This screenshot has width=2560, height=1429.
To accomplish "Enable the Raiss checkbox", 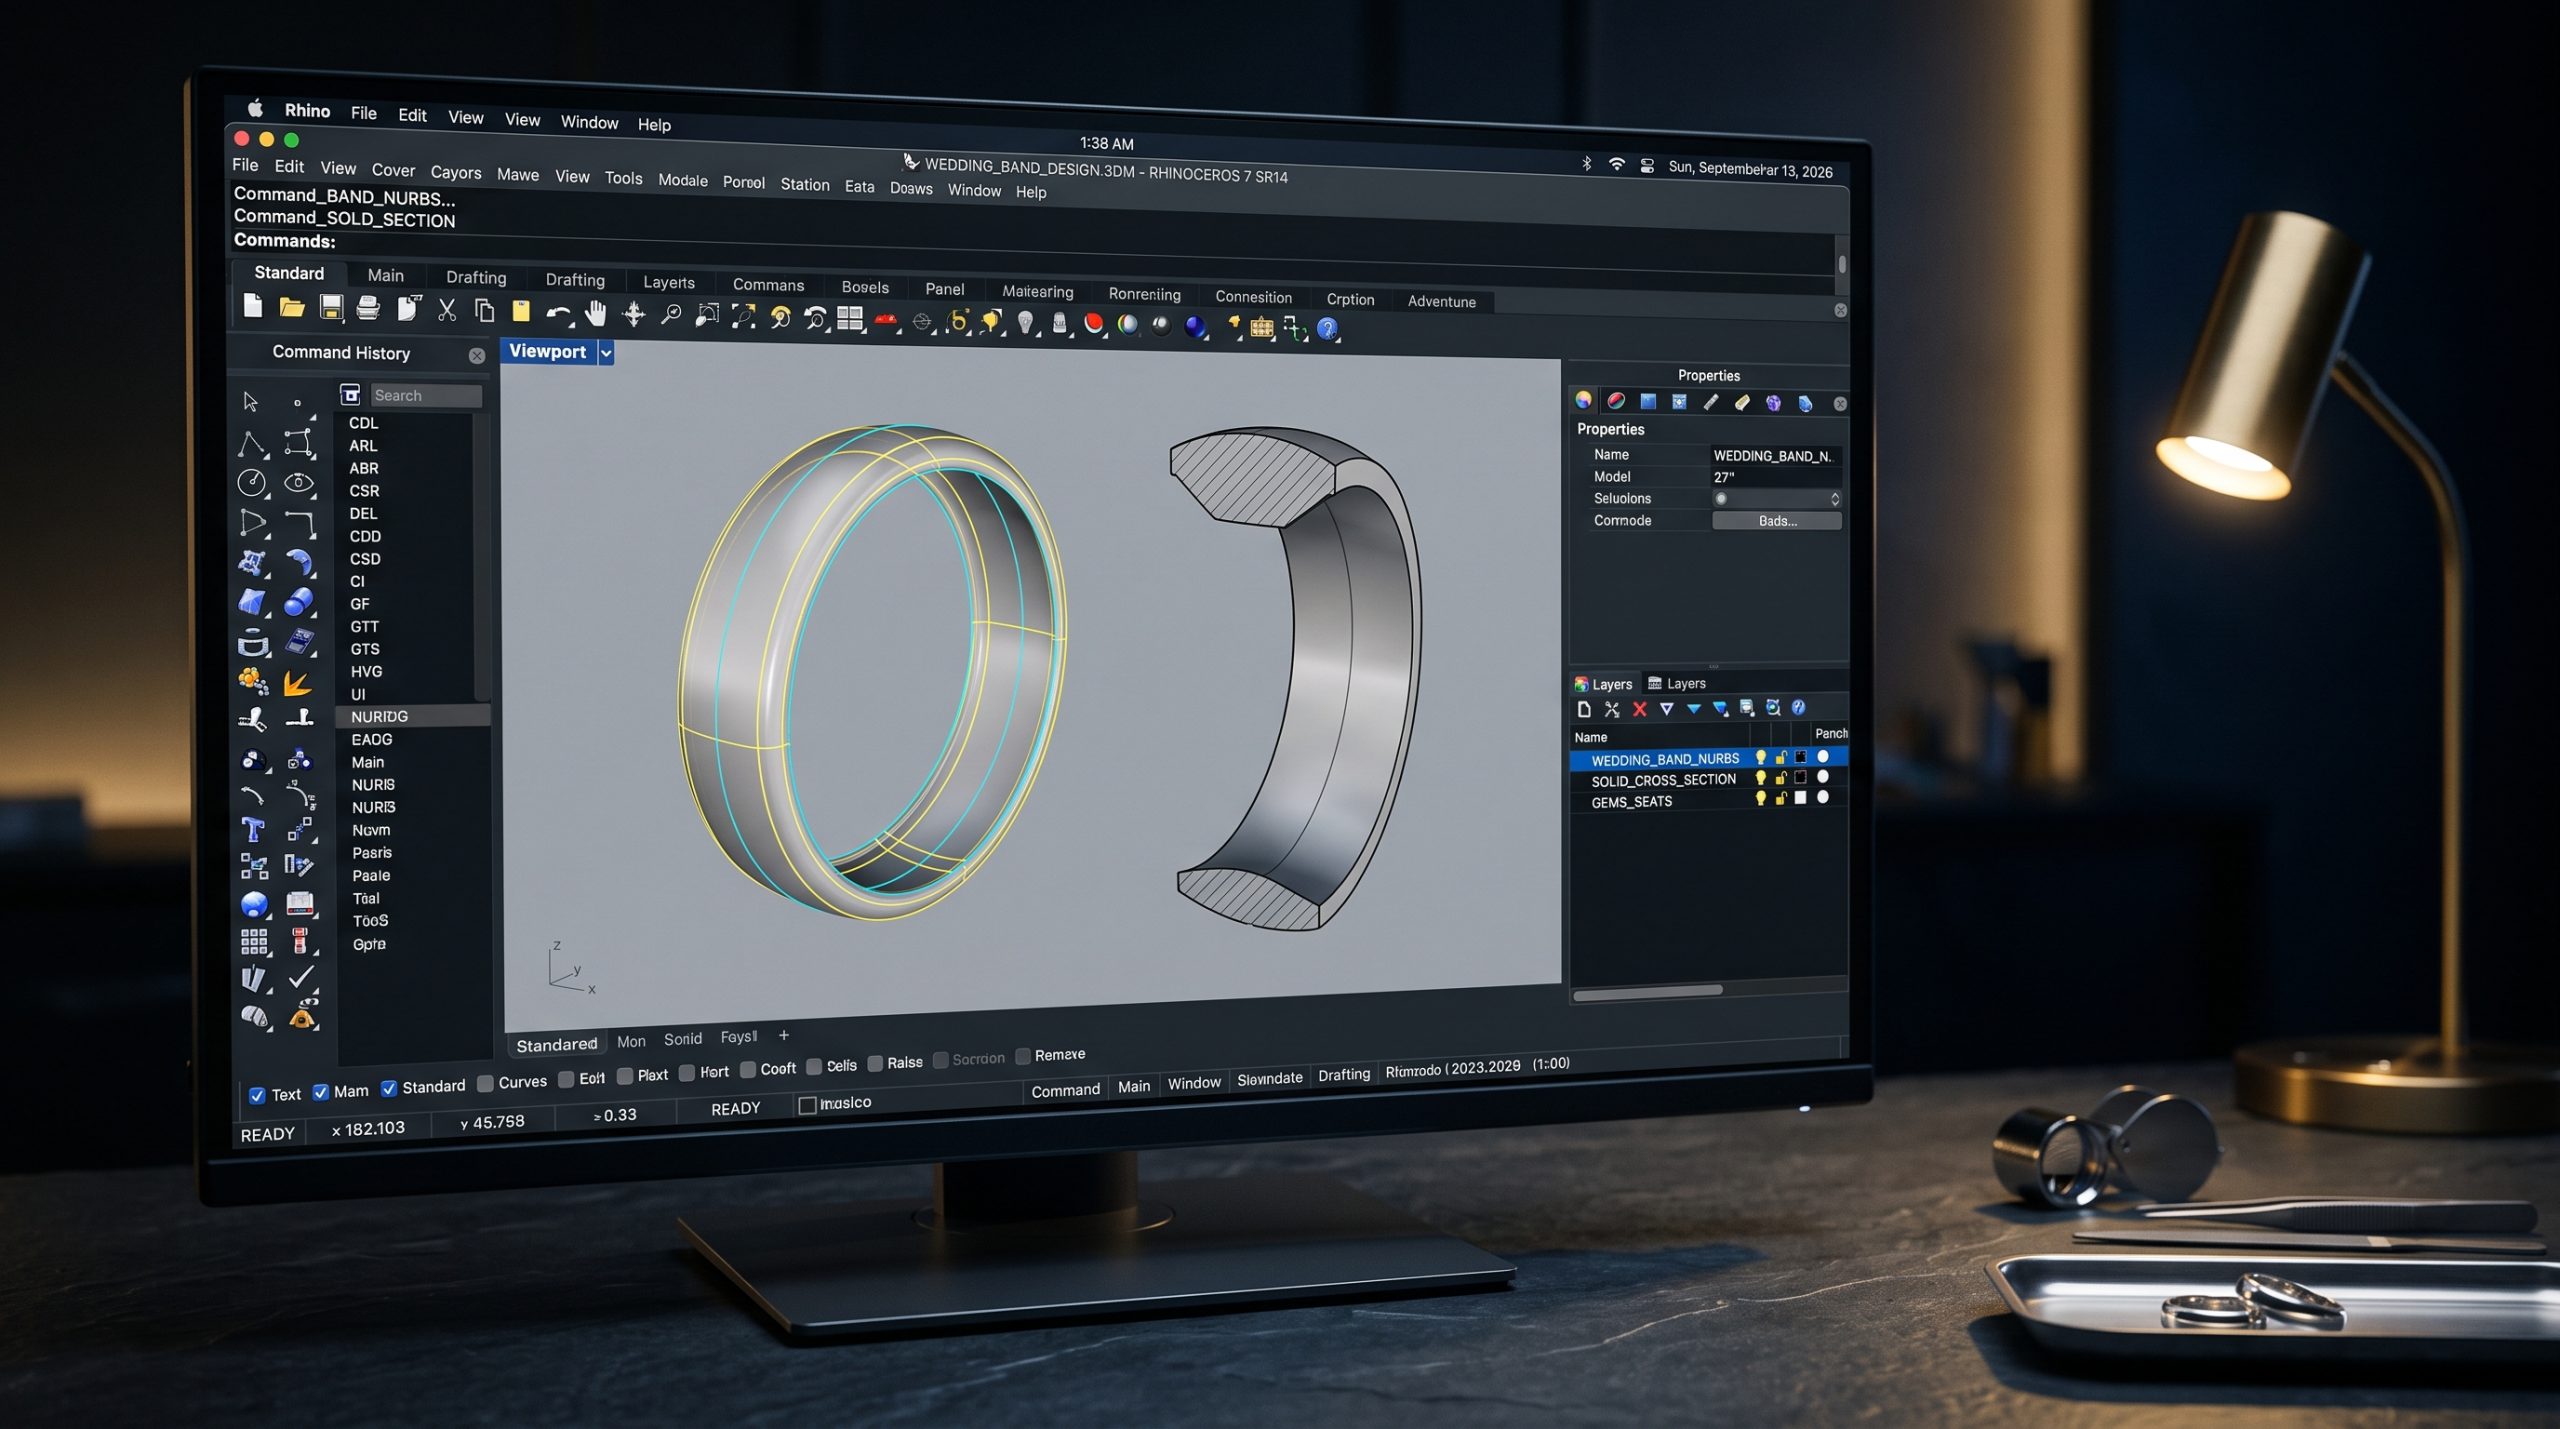I will [x=876, y=1063].
